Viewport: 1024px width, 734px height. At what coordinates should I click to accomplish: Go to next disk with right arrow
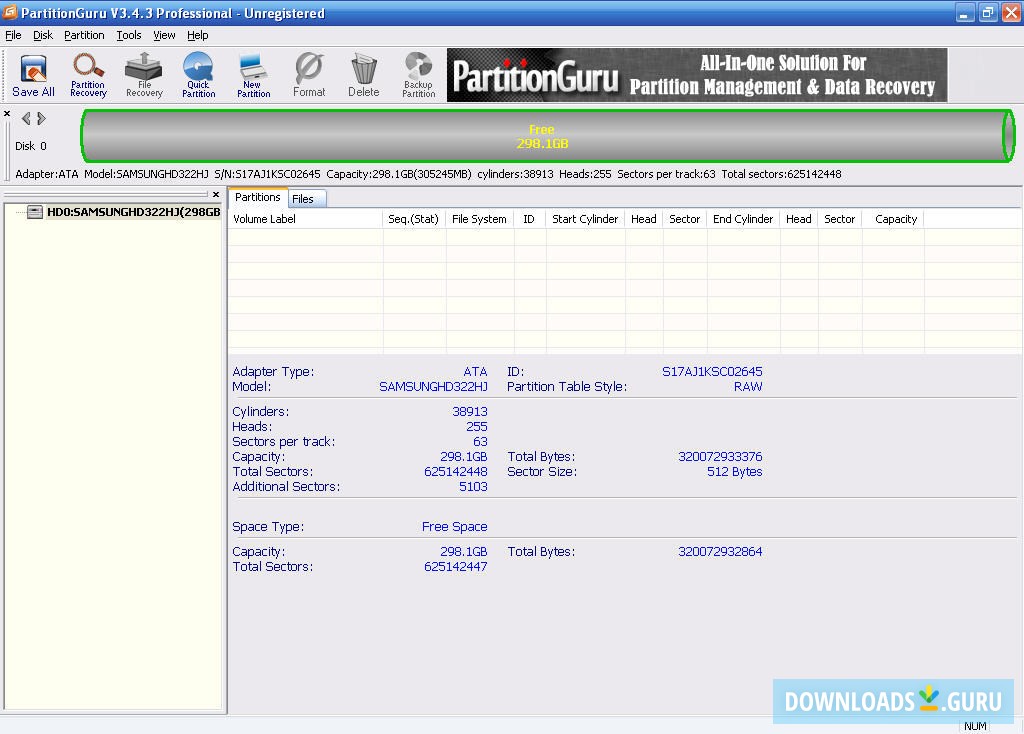pyautogui.click(x=42, y=118)
